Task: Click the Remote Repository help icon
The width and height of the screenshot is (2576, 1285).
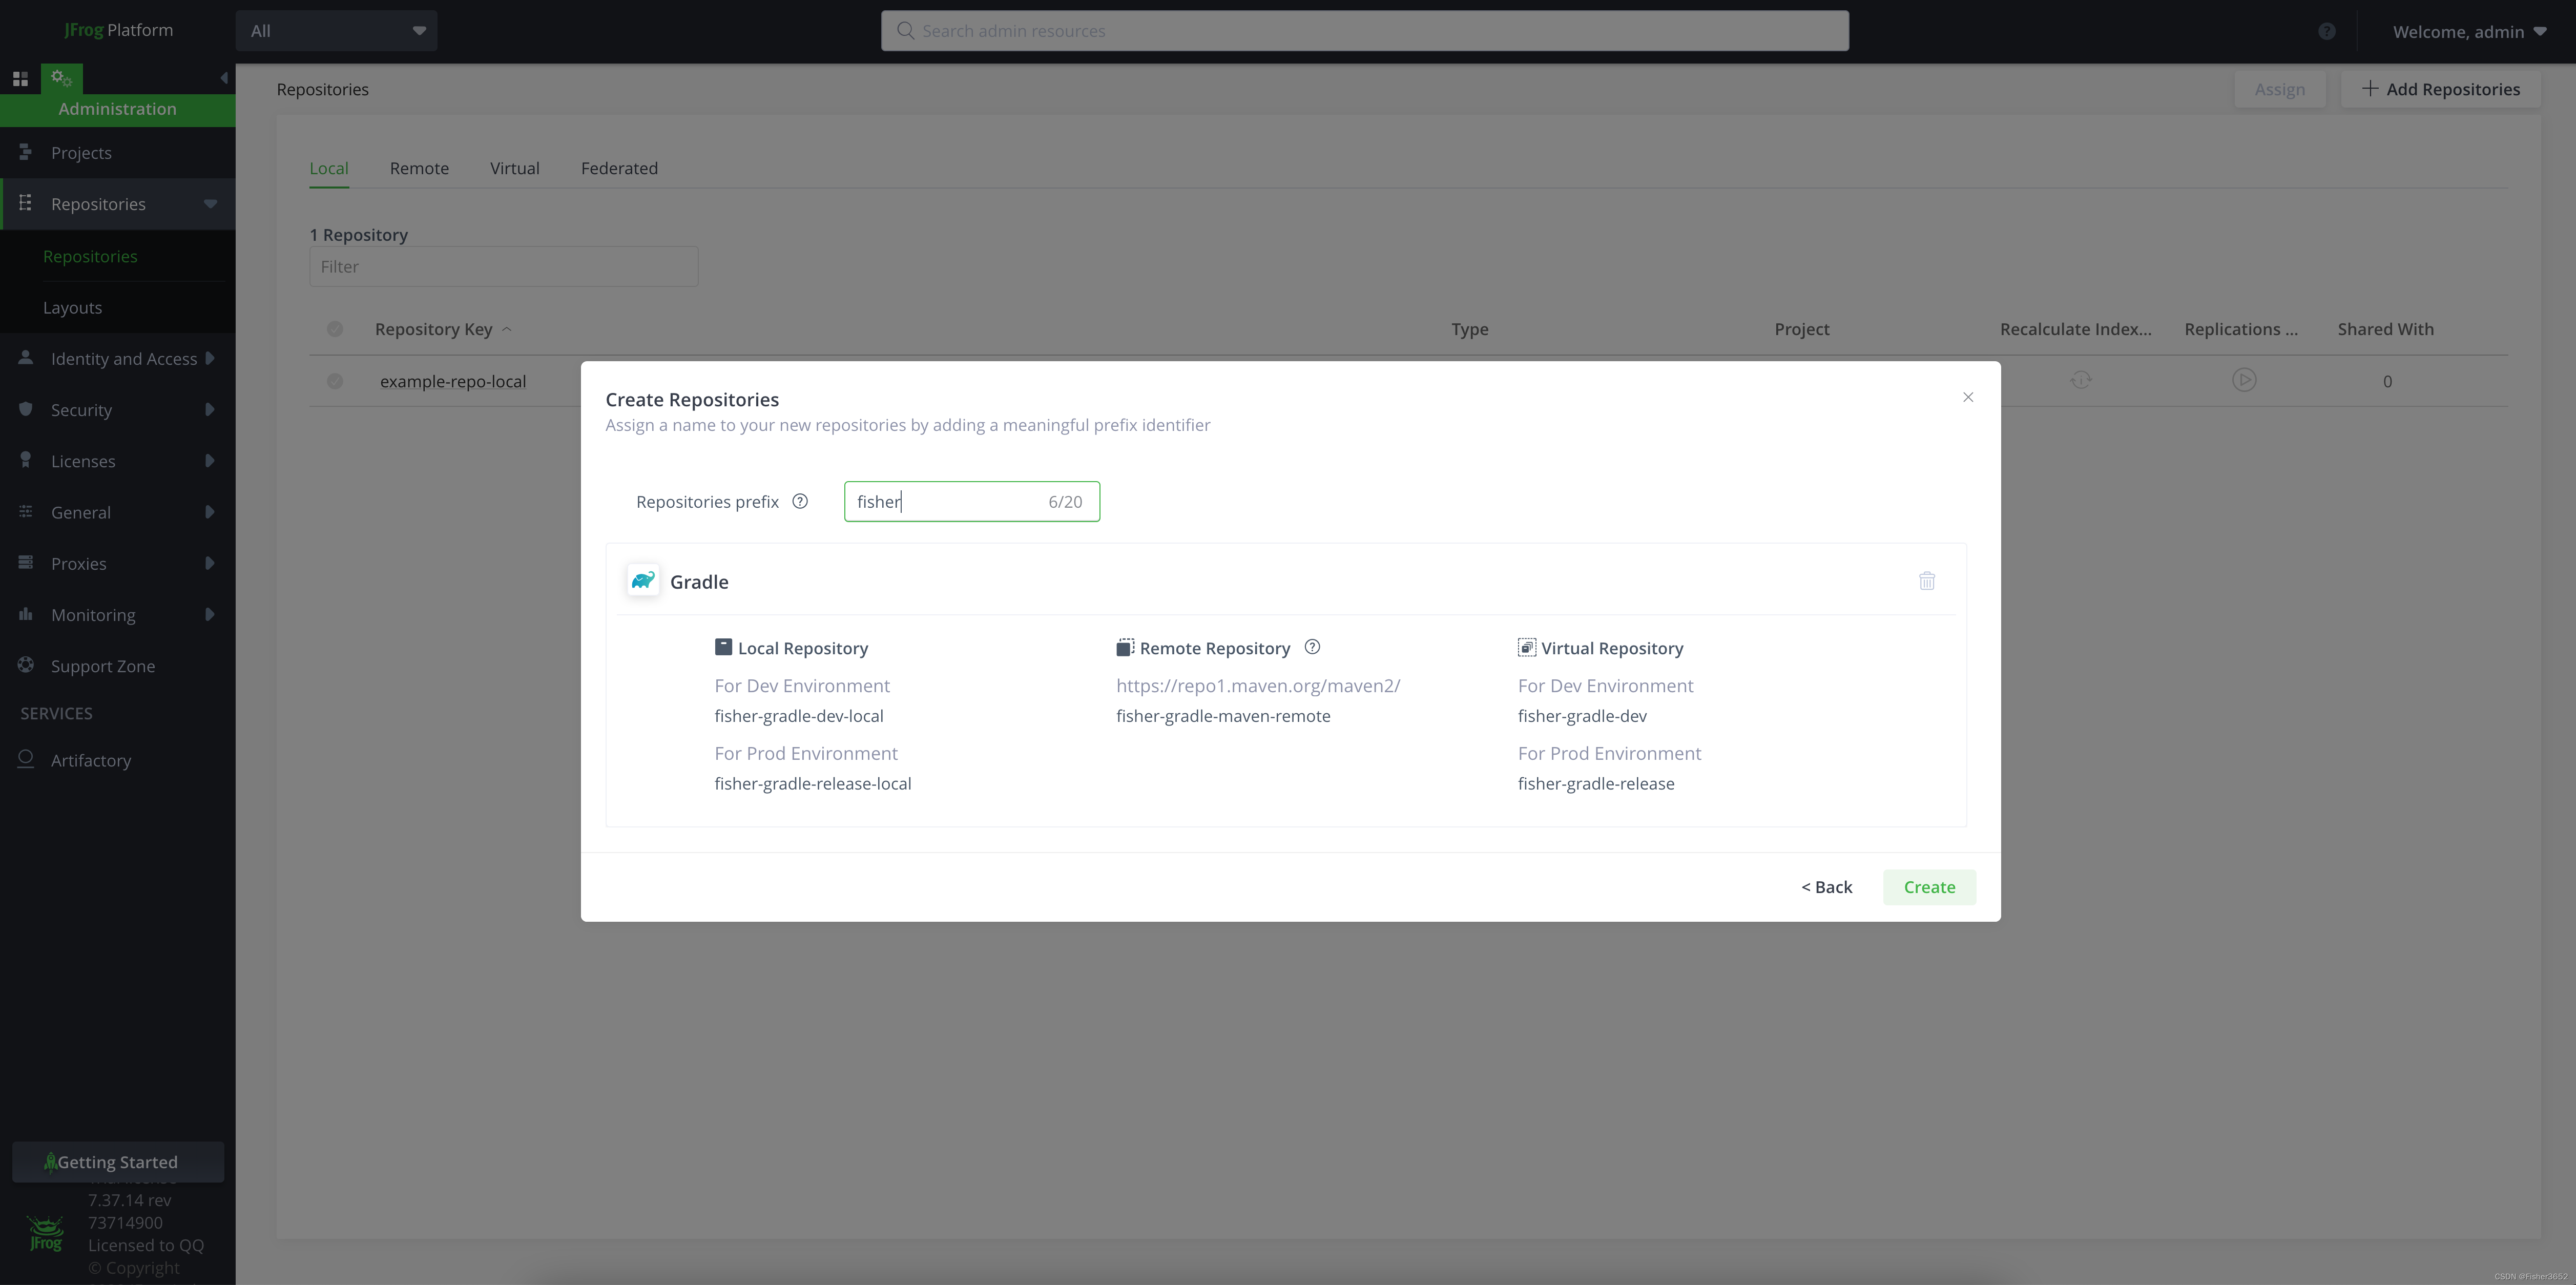Action: (x=1312, y=647)
